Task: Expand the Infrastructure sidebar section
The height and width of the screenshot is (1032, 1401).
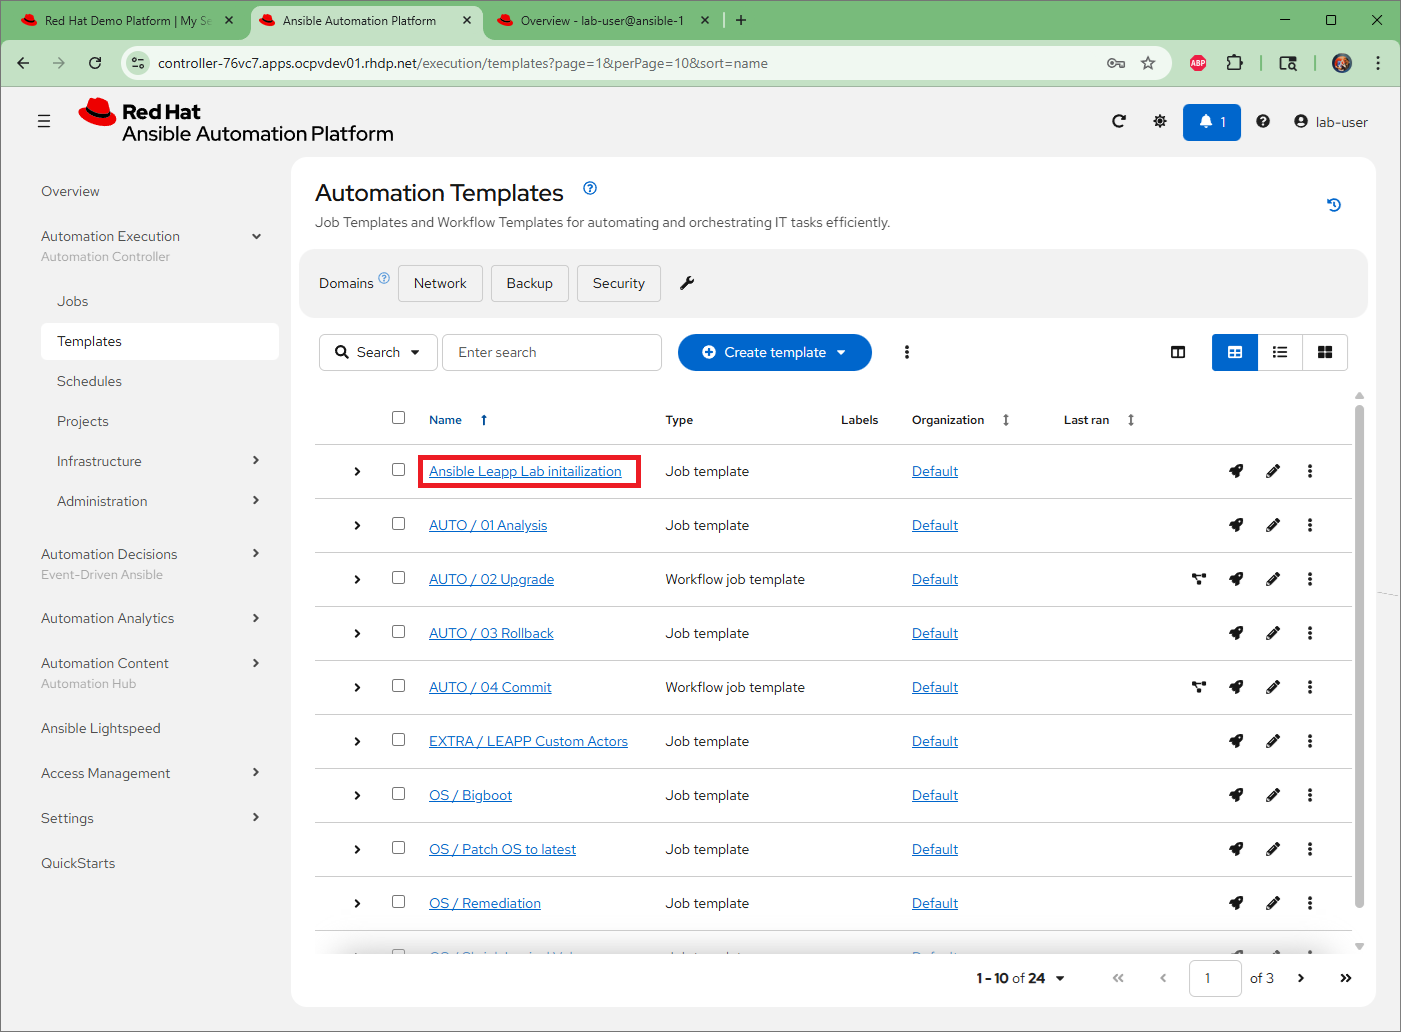Action: tap(160, 461)
